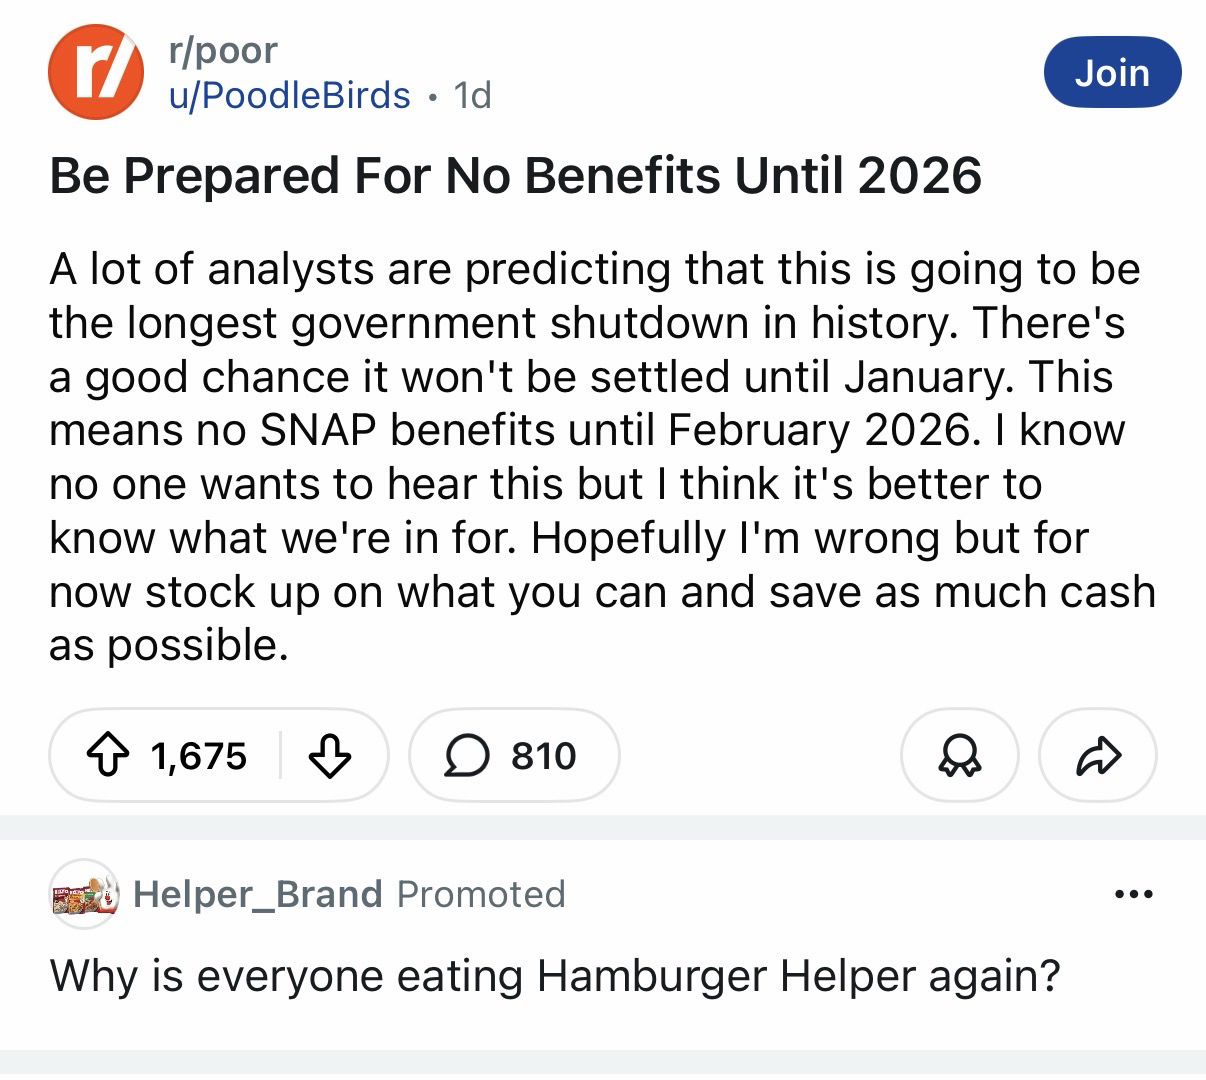Give an award to this post
This screenshot has width=1206, height=1080.
coord(959,756)
